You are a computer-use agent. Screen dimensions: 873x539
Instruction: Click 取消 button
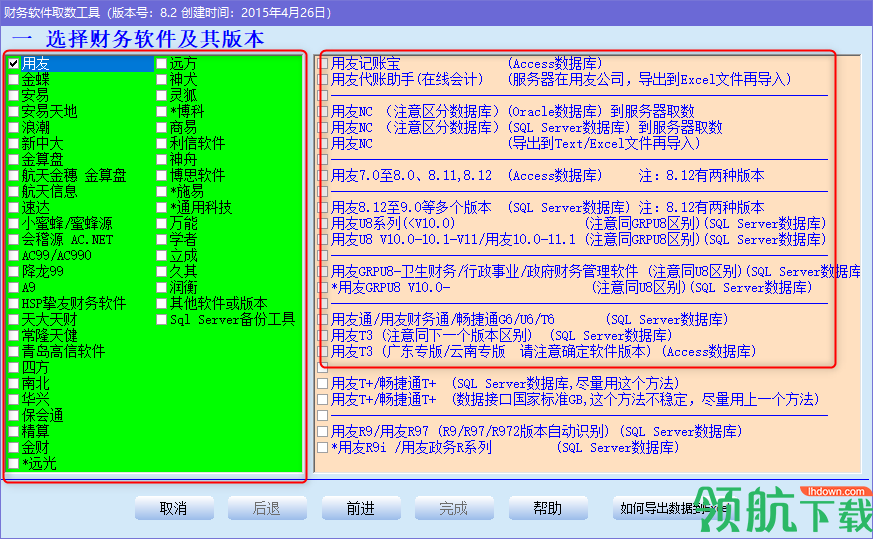[174, 508]
